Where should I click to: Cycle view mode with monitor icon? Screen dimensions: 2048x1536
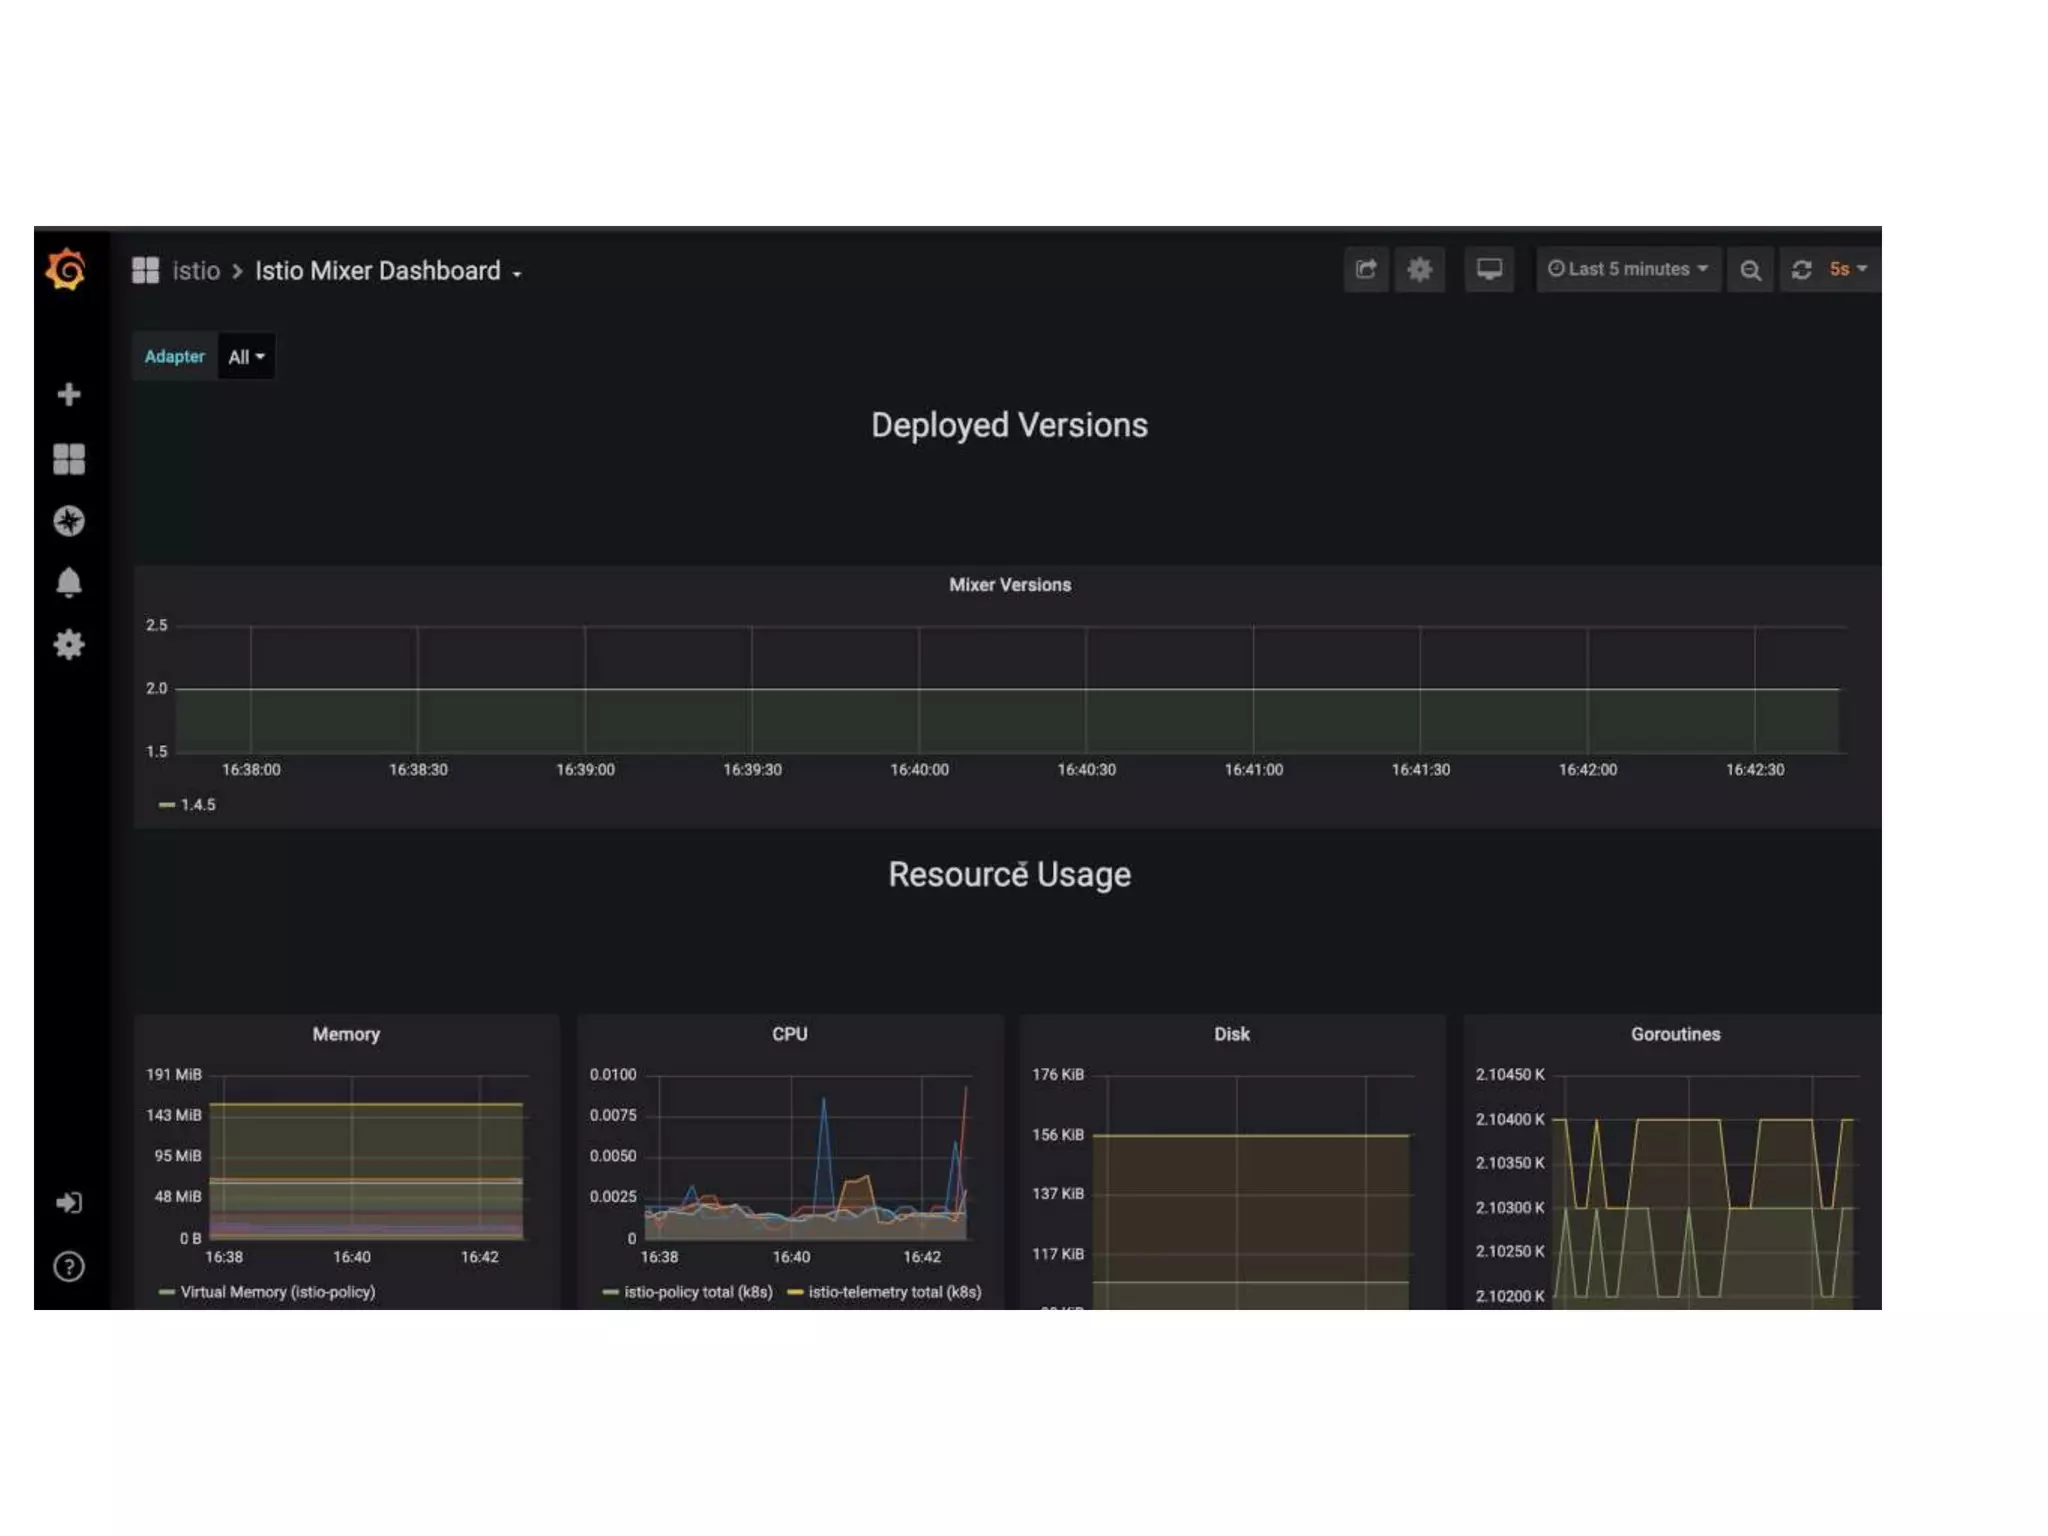click(1489, 270)
